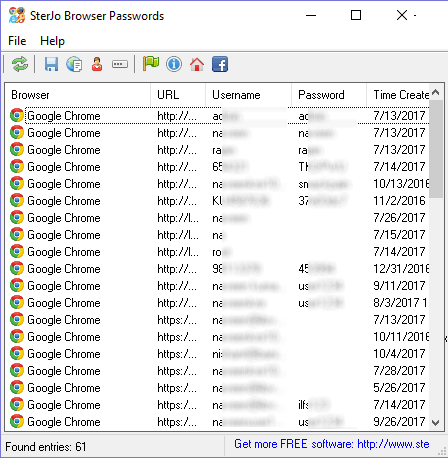
Task: Click the green flag language icon
Action: 151,64
